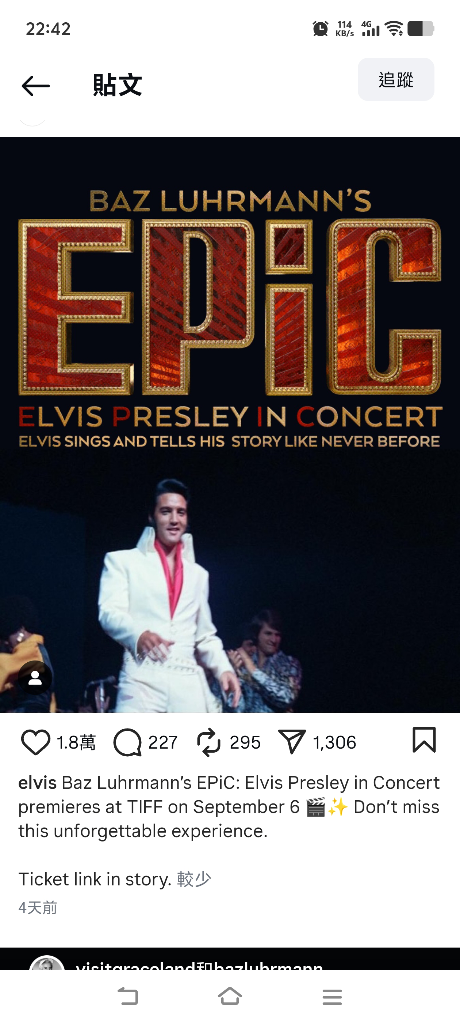Open Android recent apps menu button
The height and width of the screenshot is (1024, 460).
tap(332, 997)
